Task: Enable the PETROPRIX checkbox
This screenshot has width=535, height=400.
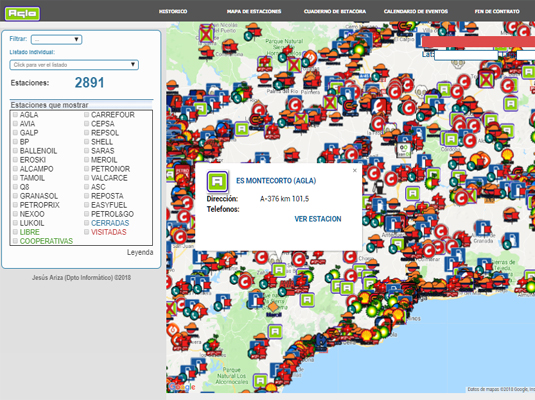Action: (x=15, y=205)
